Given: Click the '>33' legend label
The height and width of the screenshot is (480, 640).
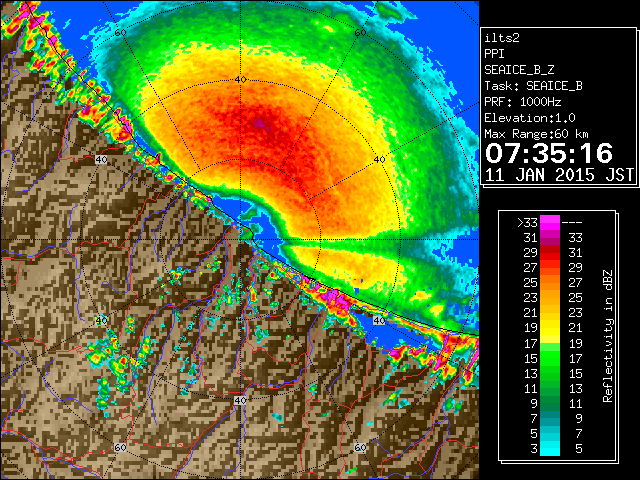Looking at the screenshot, I should click(x=527, y=223).
